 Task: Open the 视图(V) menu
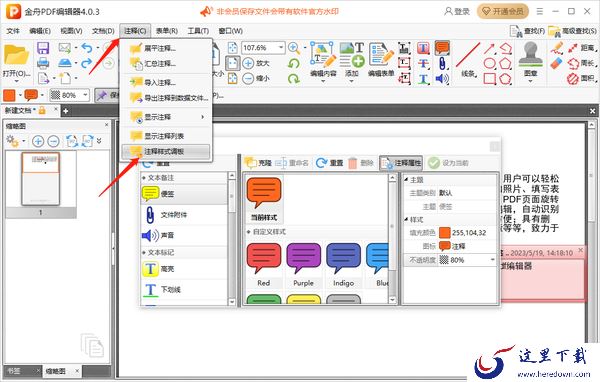(71, 31)
